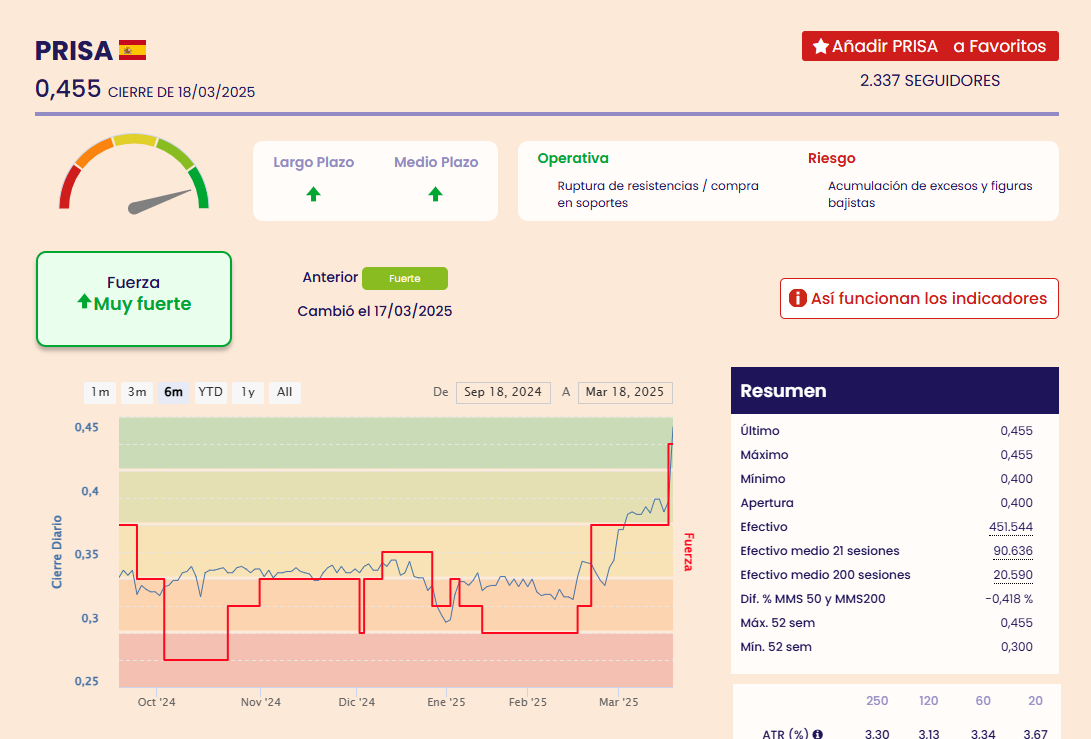
Task: Click the strength gauge needle indicator
Action: [x=160, y=201]
